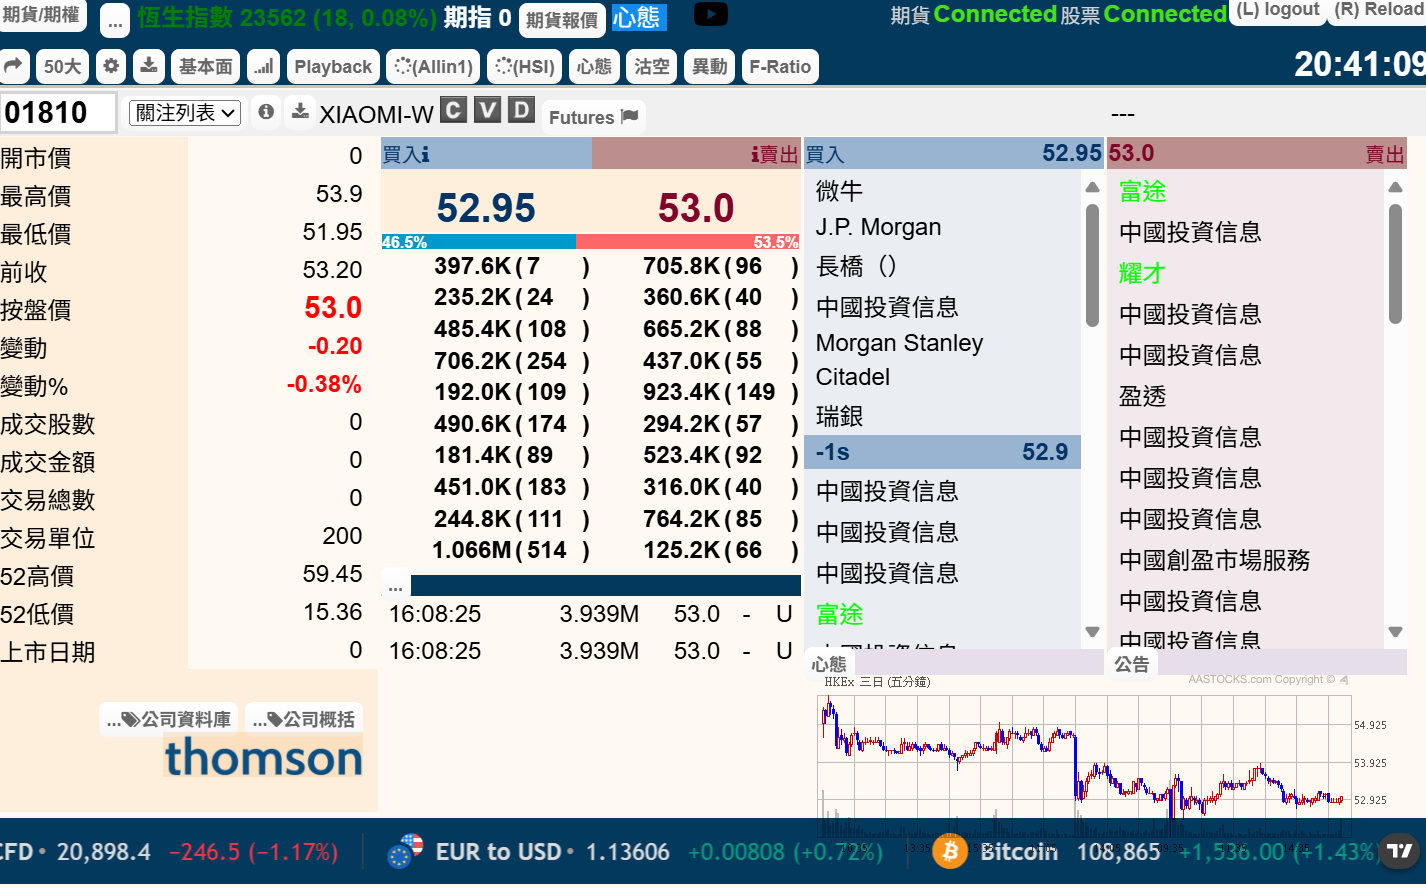The height and width of the screenshot is (888, 1426).
Task: Open the 期貨/期權 tab
Action: click(42, 15)
